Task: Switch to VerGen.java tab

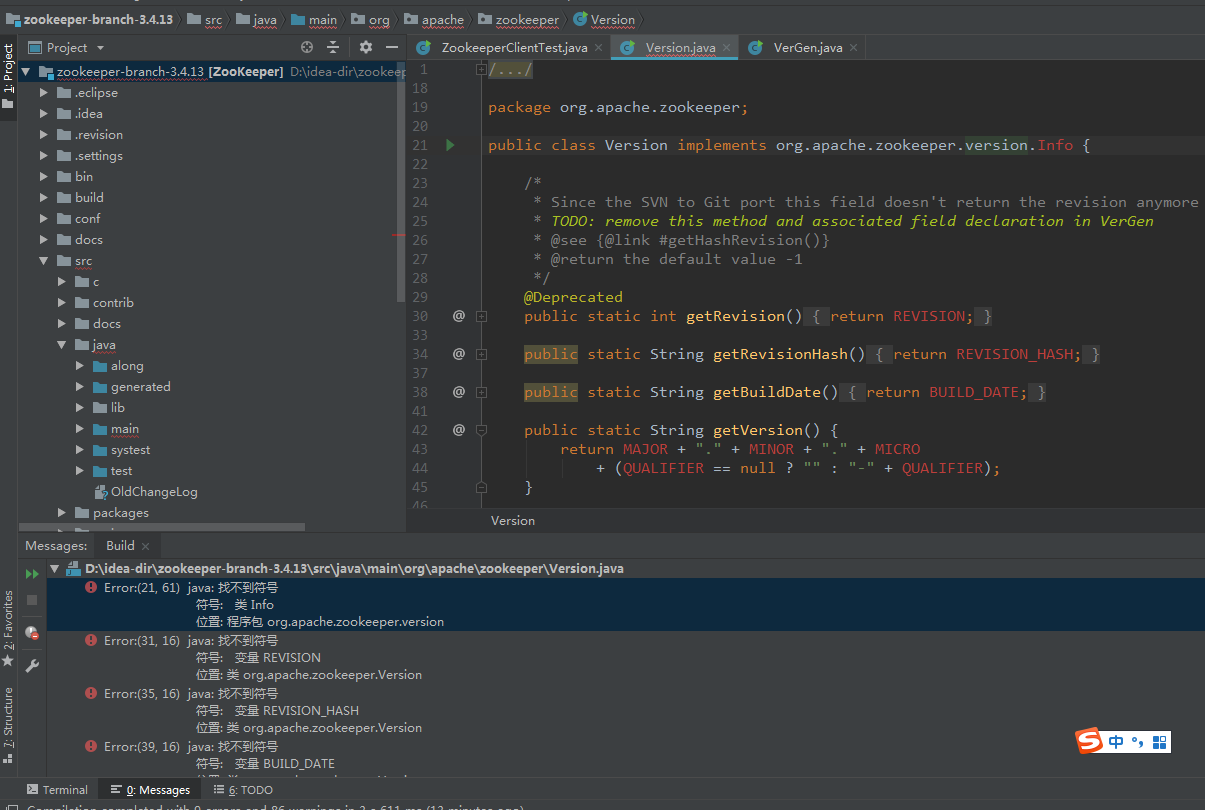Action: [804, 48]
